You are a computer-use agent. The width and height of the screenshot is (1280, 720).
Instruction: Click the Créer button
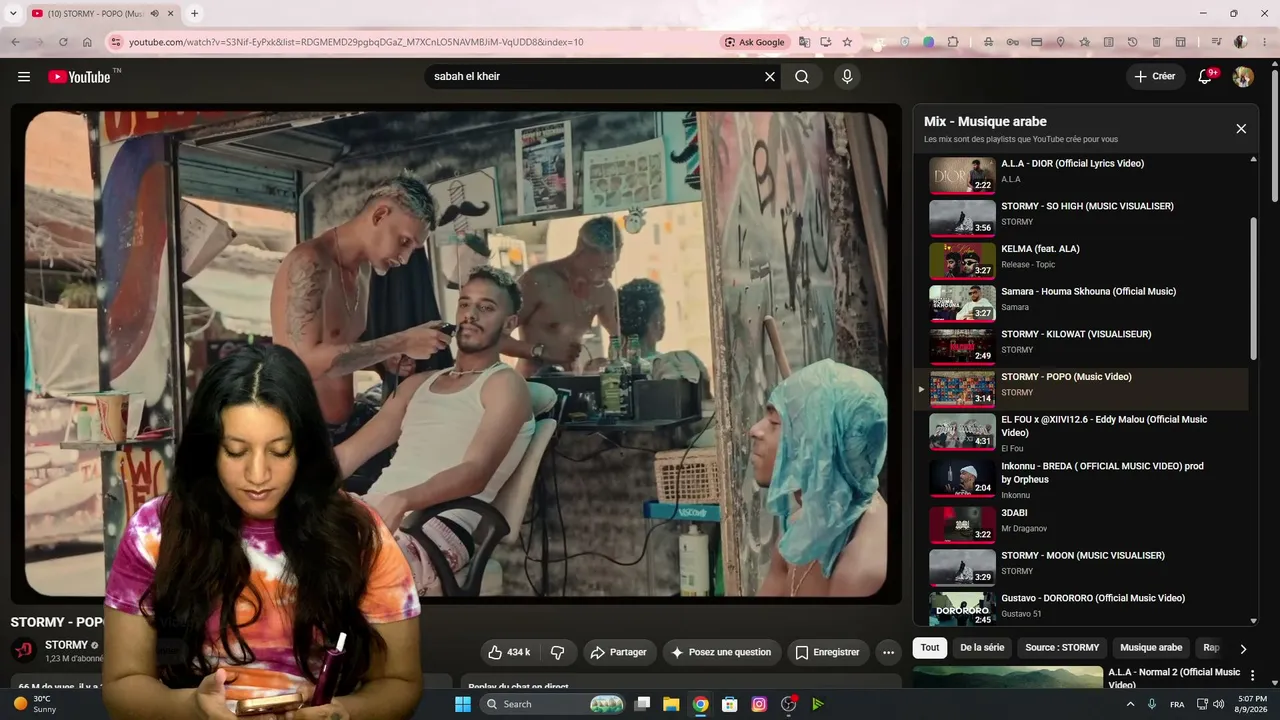[x=1156, y=77]
